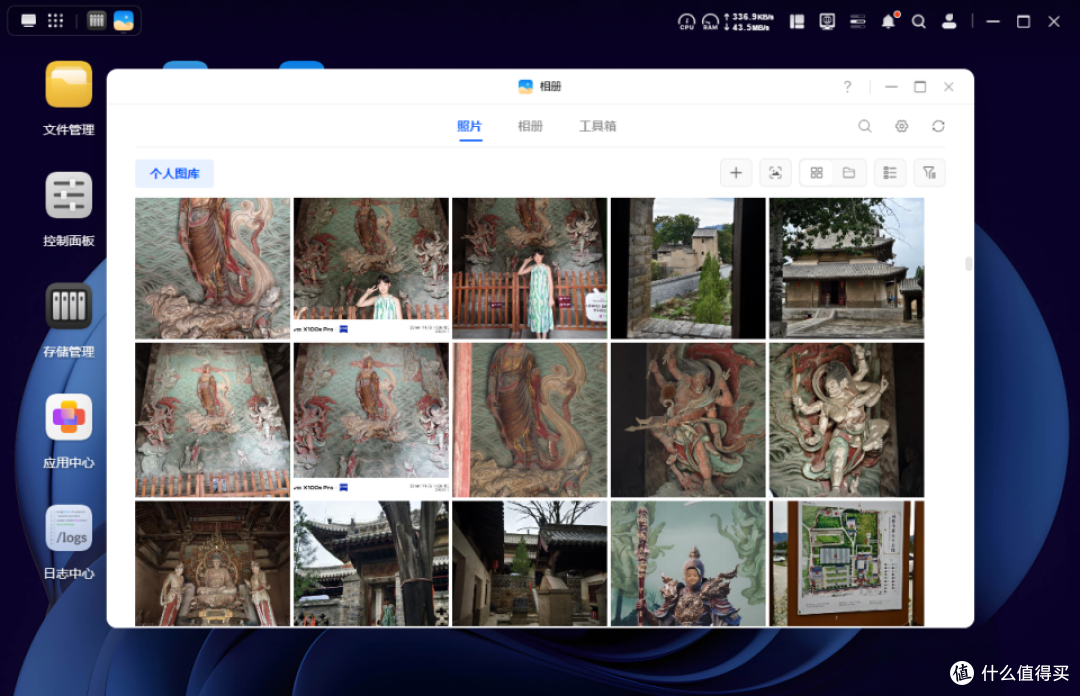Toggle the list layout view
The height and width of the screenshot is (696, 1080).
pos(890,173)
